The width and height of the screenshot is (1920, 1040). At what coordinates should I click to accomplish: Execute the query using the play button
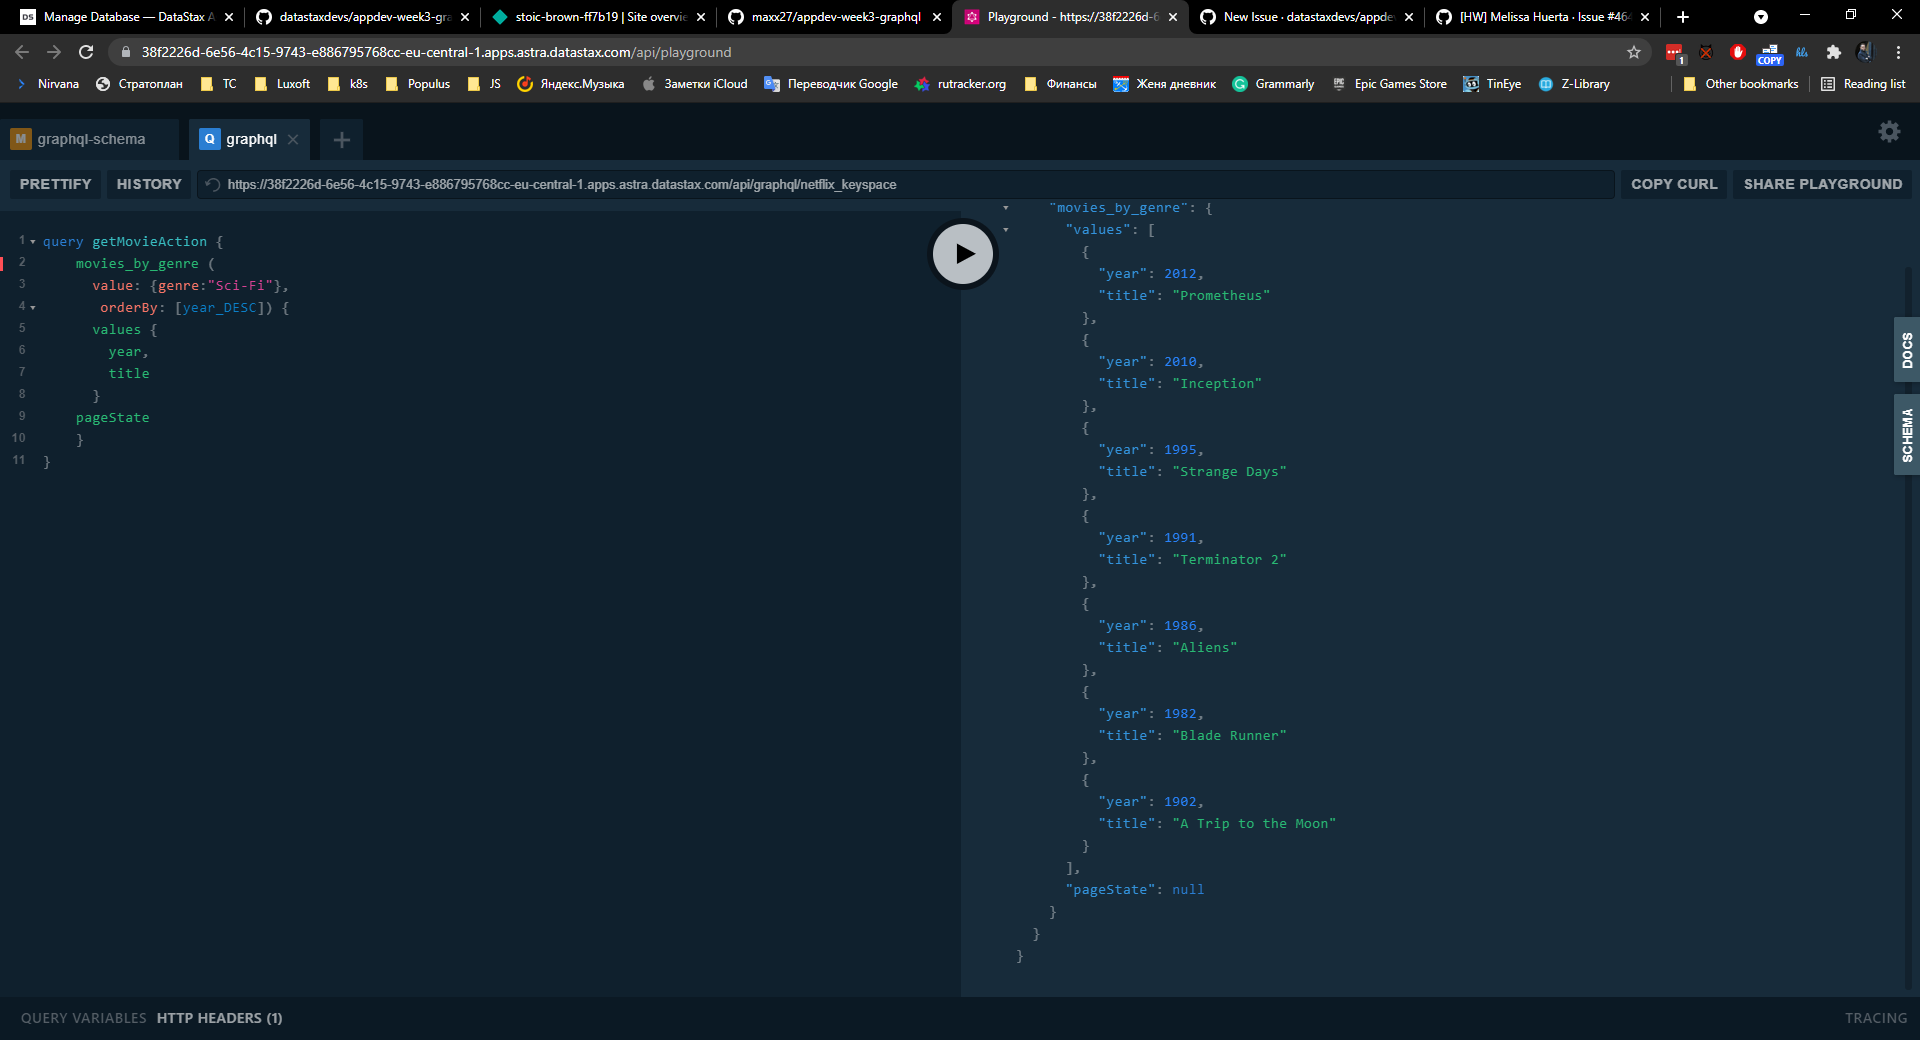tap(962, 254)
